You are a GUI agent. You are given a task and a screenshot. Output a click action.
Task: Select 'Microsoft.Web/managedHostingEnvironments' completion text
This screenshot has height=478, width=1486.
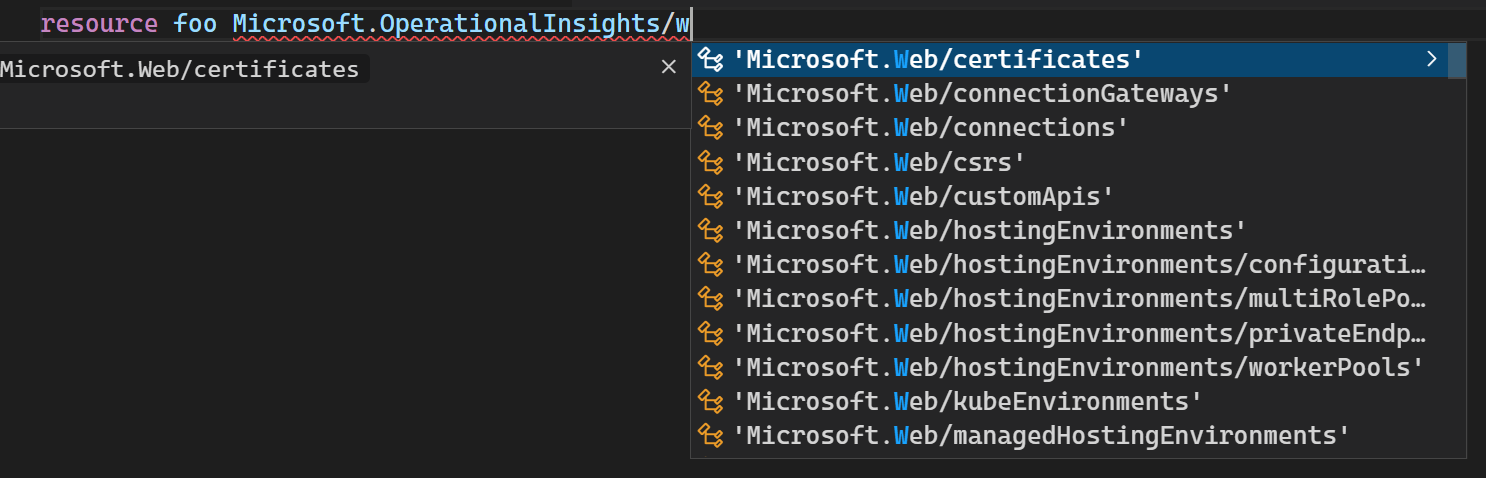pyautogui.click(x=1041, y=435)
